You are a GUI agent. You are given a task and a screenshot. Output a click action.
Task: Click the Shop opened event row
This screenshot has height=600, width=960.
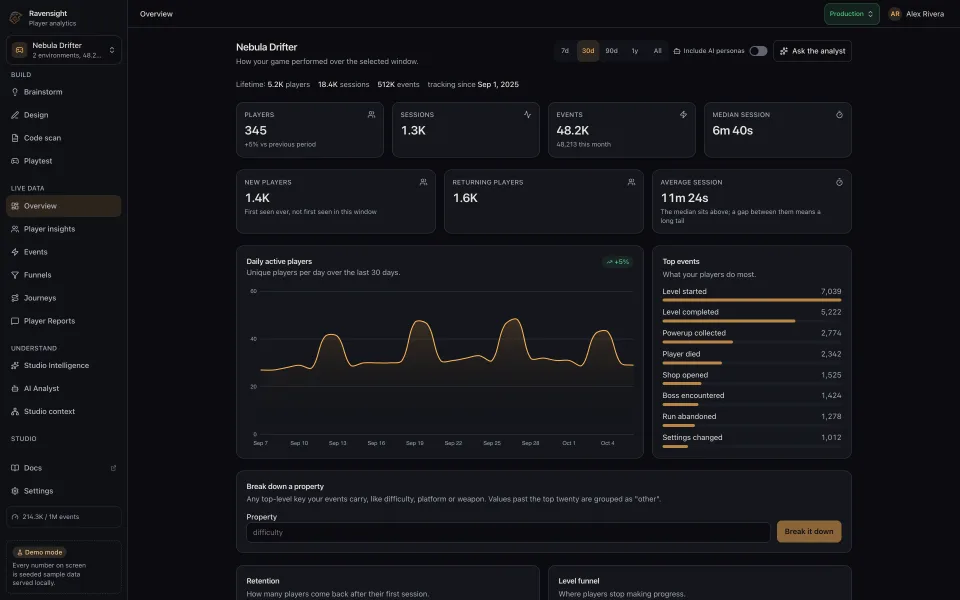coord(752,378)
